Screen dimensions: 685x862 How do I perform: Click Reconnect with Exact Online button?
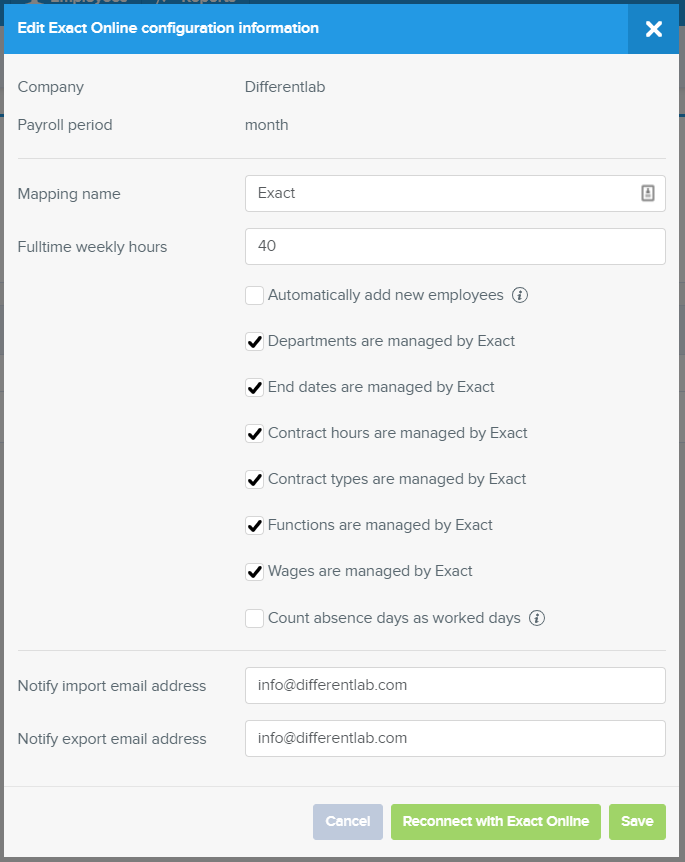click(x=495, y=822)
